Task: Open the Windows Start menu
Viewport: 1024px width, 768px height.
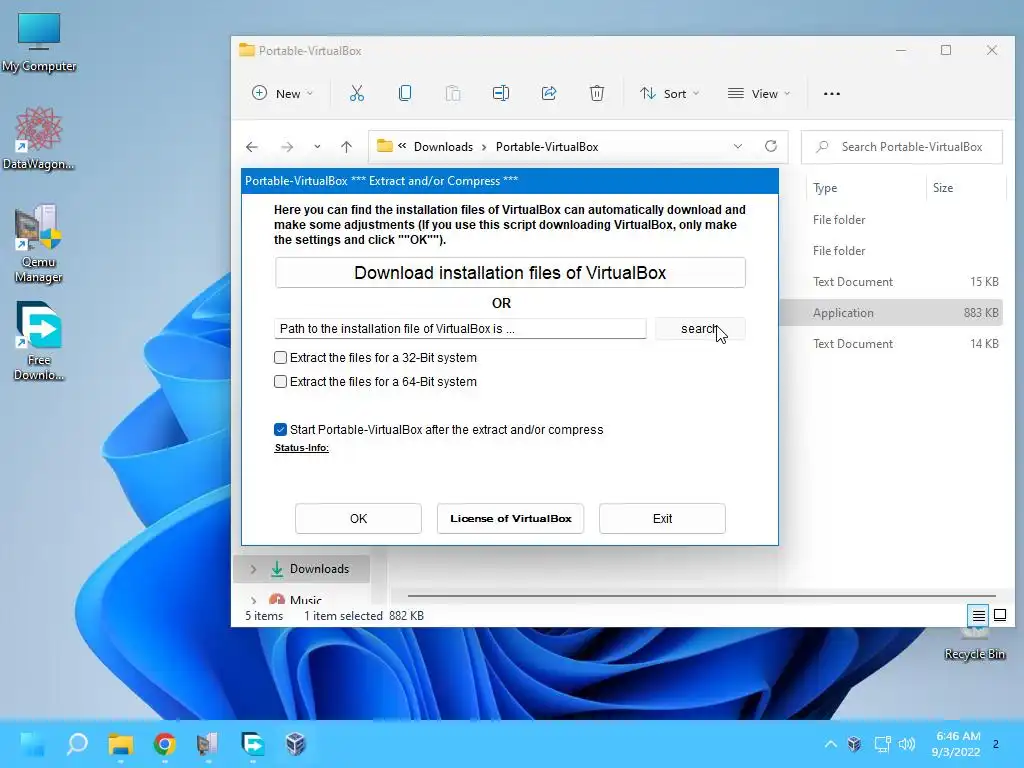Action: pyautogui.click(x=32, y=744)
